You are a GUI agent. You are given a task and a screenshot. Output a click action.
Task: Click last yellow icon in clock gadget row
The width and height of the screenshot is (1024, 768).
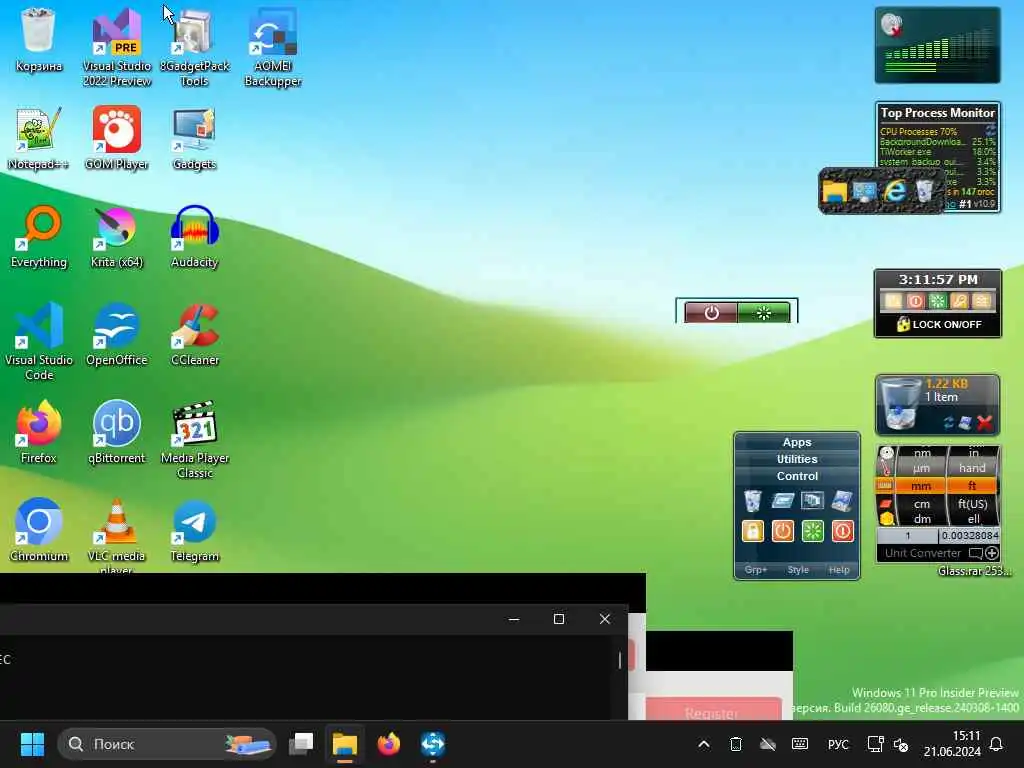[982, 301]
